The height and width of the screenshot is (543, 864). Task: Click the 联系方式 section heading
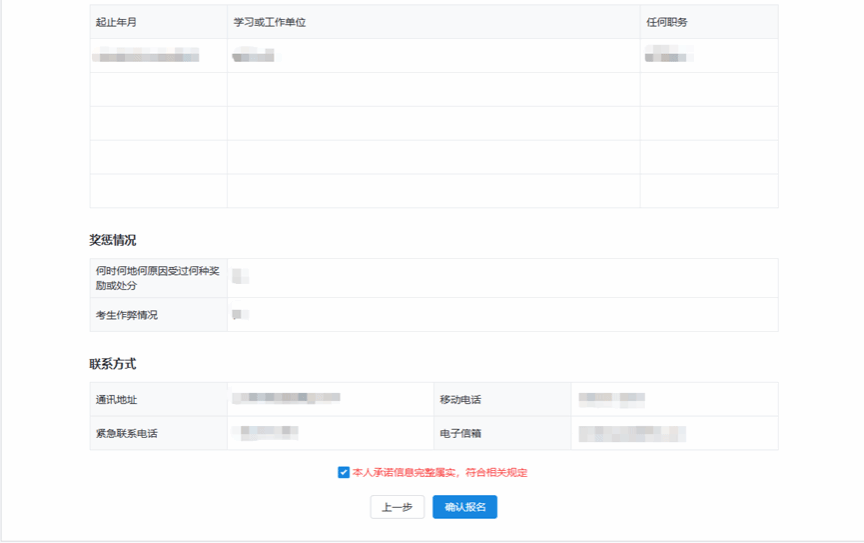click(x=113, y=364)
